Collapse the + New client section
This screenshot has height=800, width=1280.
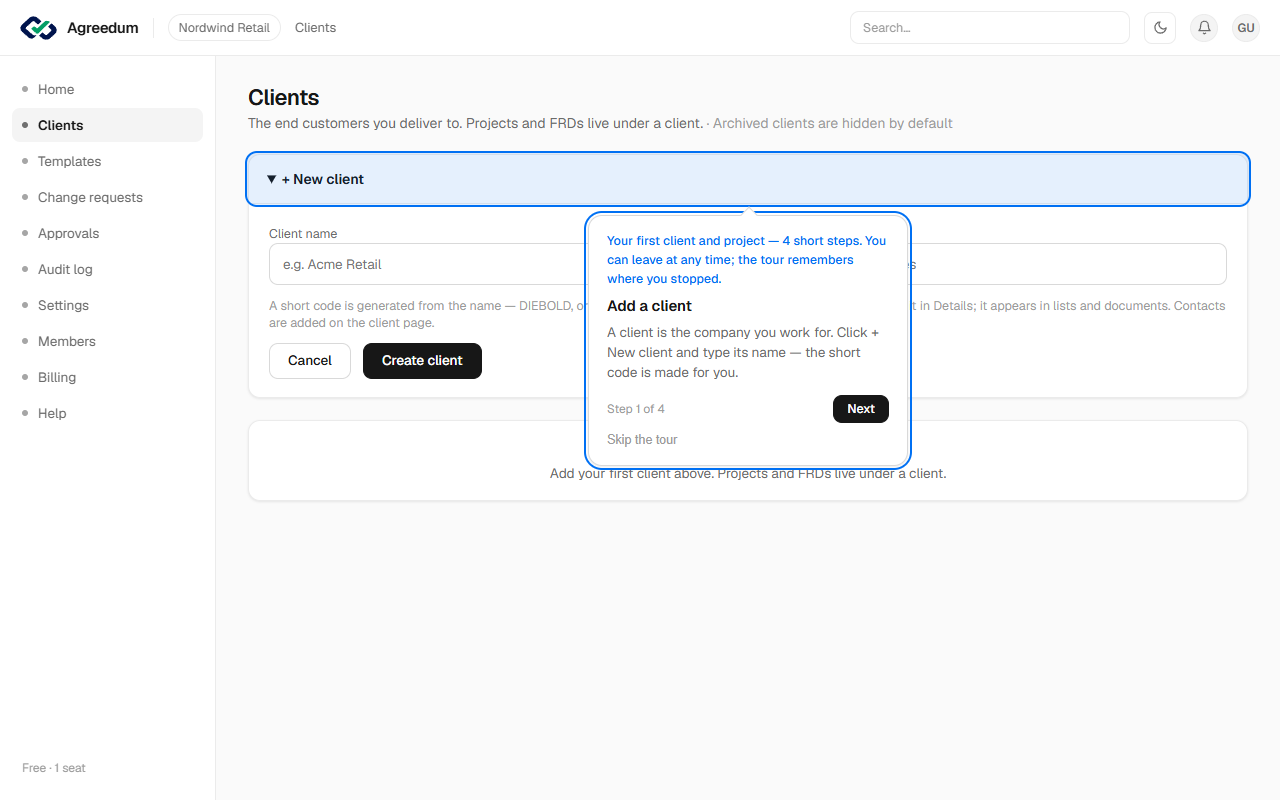click(748, 179)
